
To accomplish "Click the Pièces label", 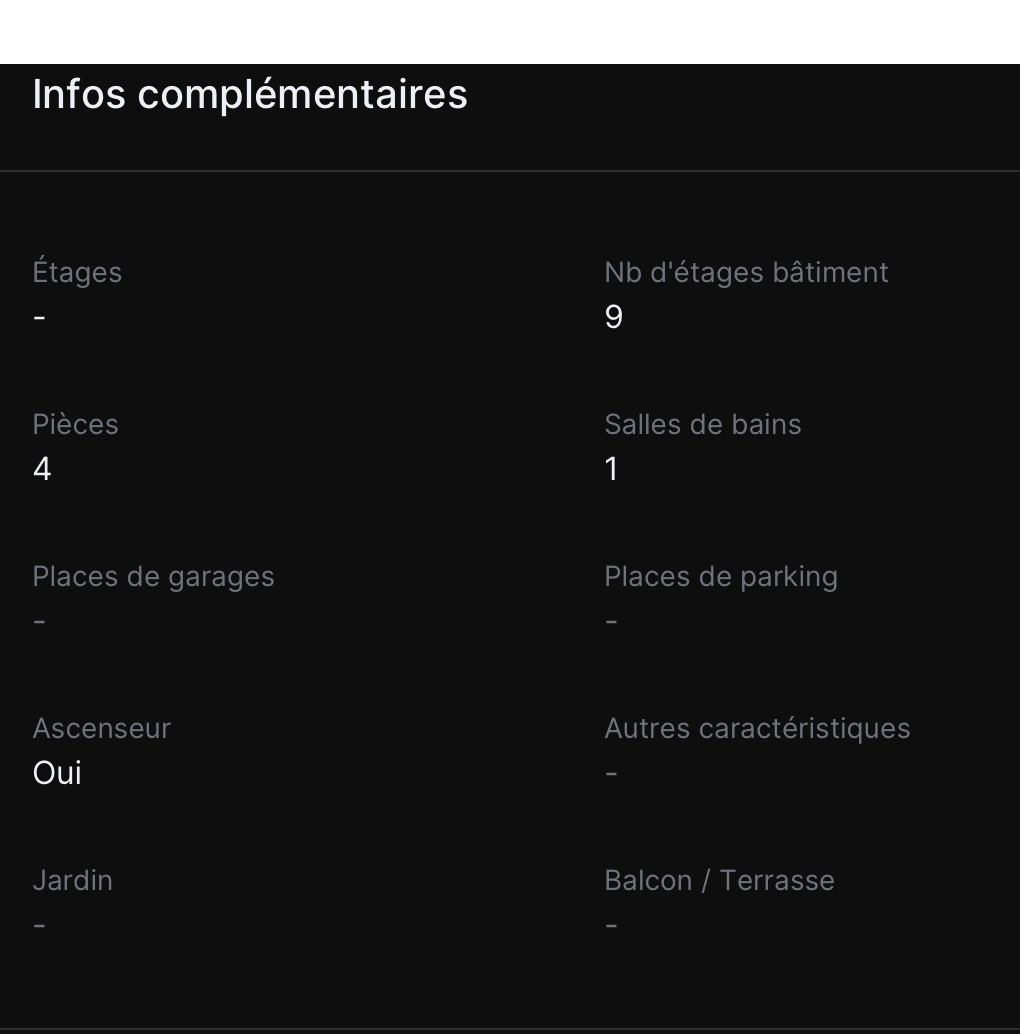I will click(x=75, y=424).
